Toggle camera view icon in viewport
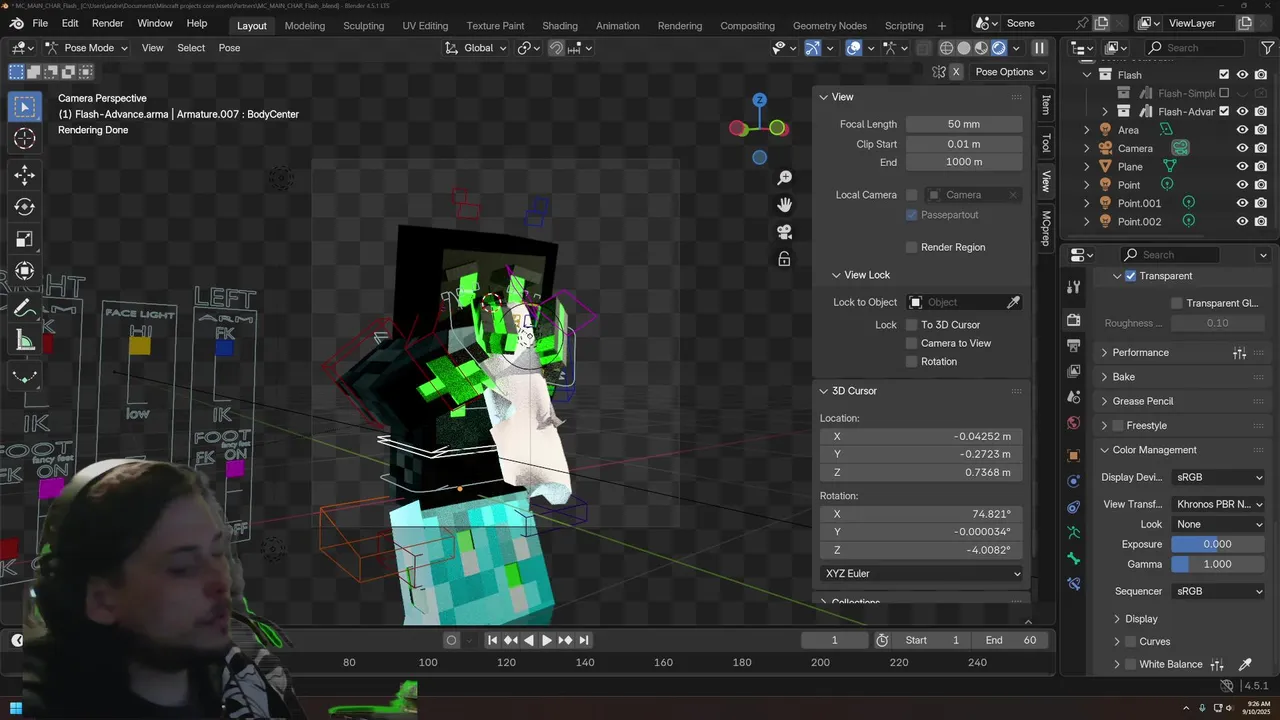The height and width of the screenshot is (720, 1280). pos(785,232)
